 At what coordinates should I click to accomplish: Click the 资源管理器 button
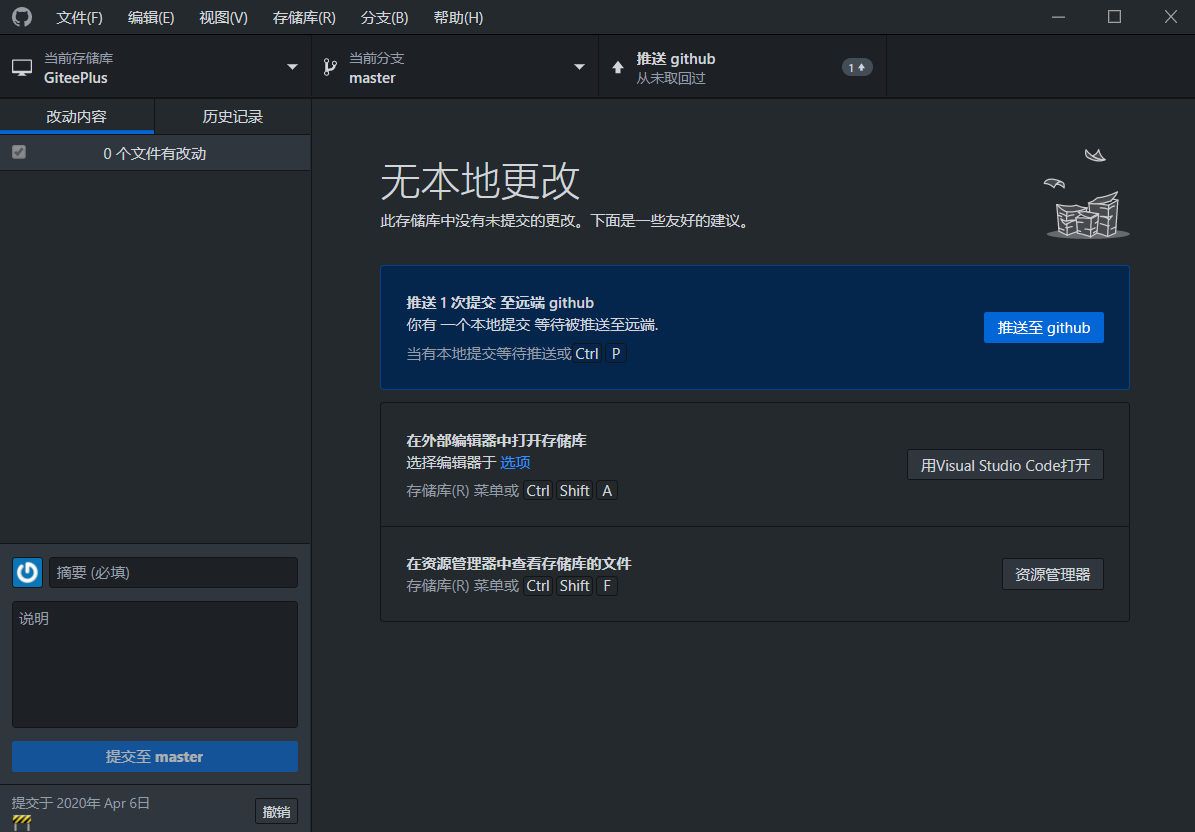[x=1052, y=574]
